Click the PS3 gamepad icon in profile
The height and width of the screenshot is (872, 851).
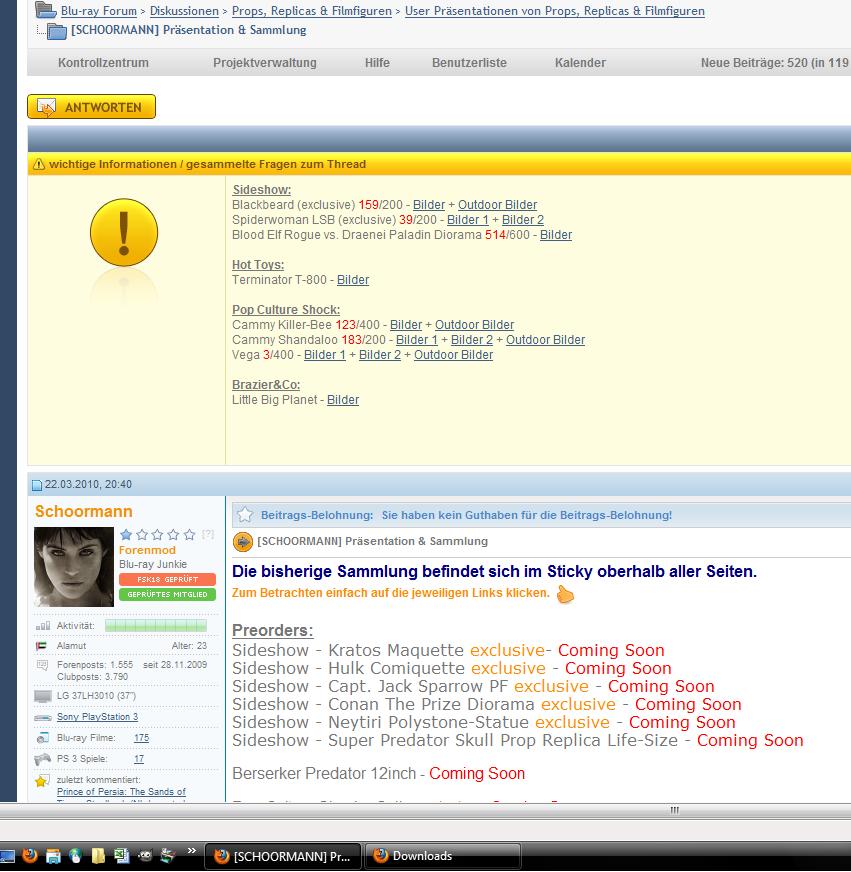coord(43,759)
